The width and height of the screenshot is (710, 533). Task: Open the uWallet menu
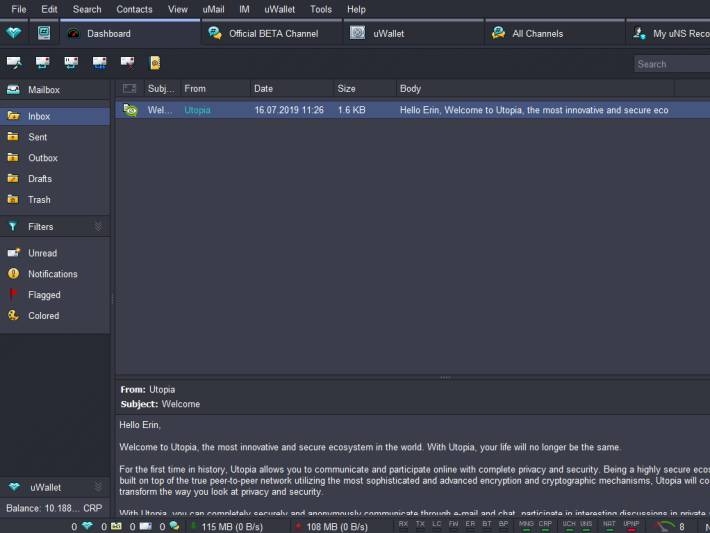279,9
